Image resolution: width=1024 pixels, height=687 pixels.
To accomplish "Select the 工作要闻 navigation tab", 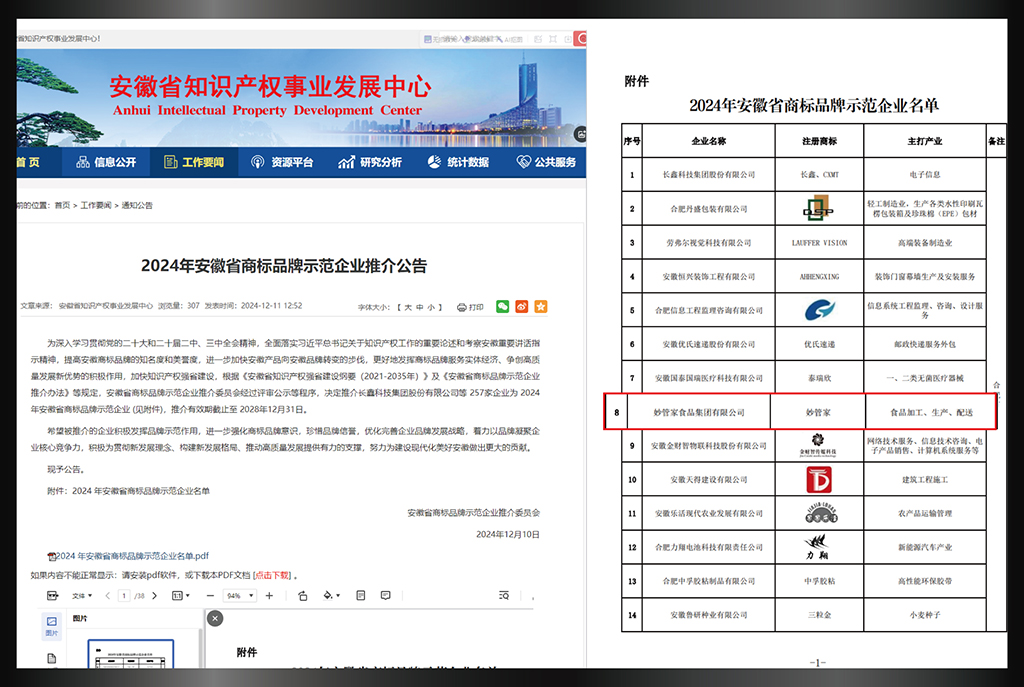I will tap(194, 162).
